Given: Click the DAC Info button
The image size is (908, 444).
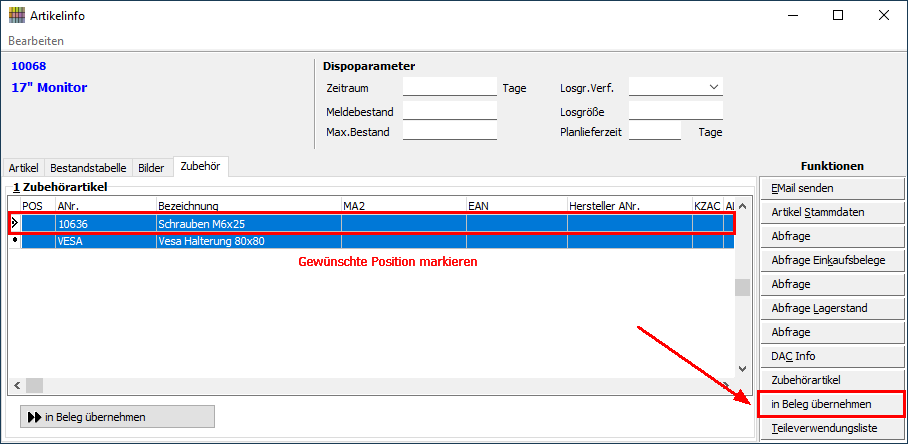Looking at the screenshot, I should pyautogui.click(x=831, y=356).
